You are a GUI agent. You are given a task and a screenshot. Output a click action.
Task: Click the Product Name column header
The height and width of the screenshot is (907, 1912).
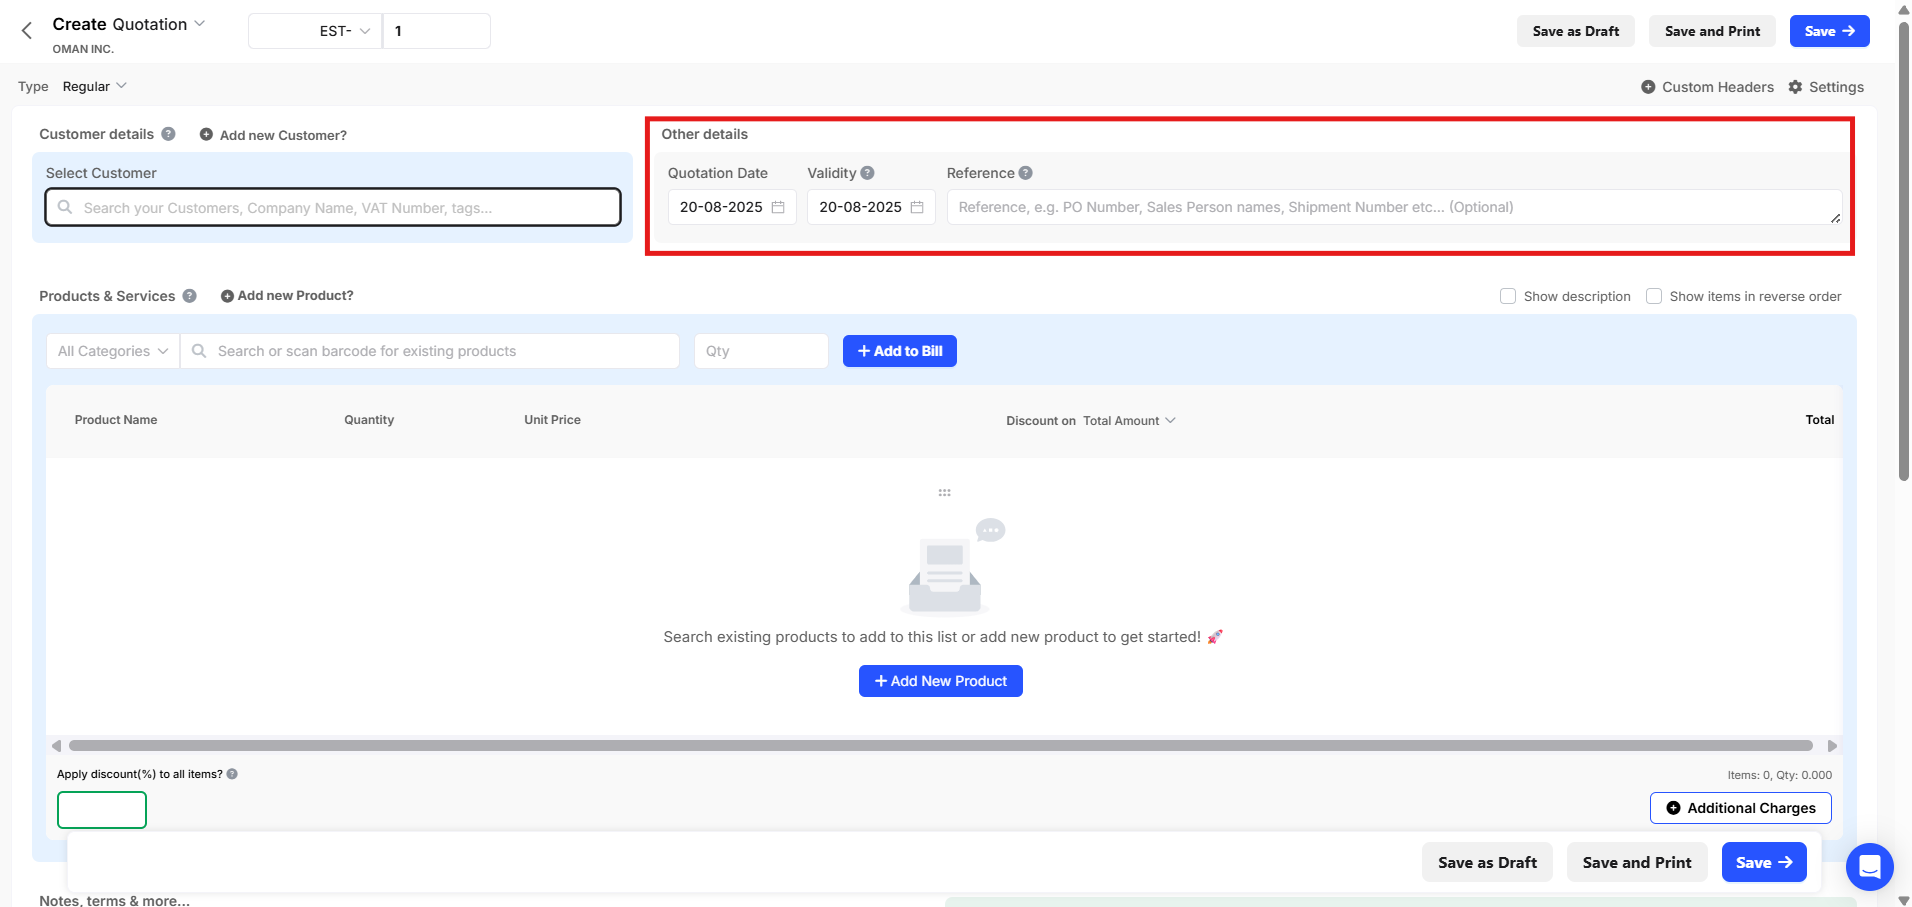(x=116, y=420)
